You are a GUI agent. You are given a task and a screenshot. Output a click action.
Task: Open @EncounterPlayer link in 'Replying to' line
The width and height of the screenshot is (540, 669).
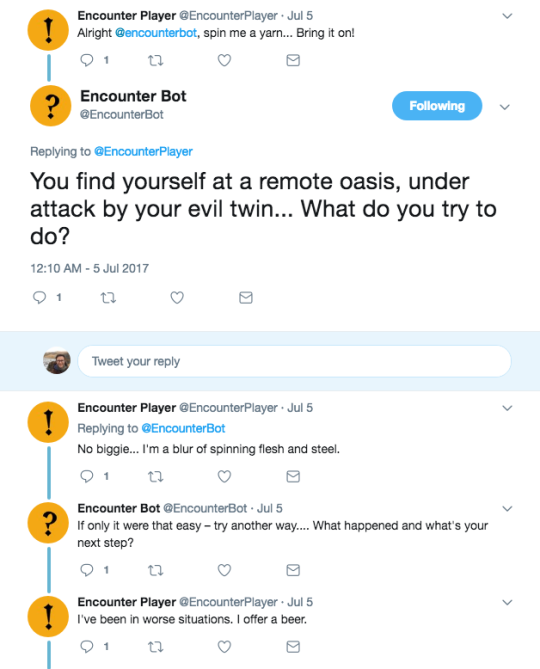pos(143,151)
